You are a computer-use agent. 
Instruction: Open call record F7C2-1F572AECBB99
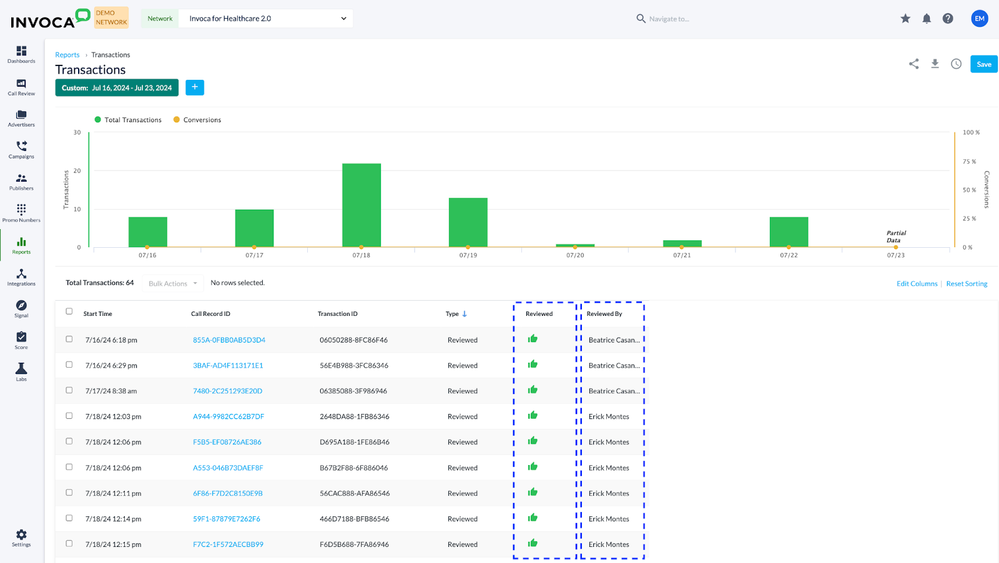coord(227,545)
